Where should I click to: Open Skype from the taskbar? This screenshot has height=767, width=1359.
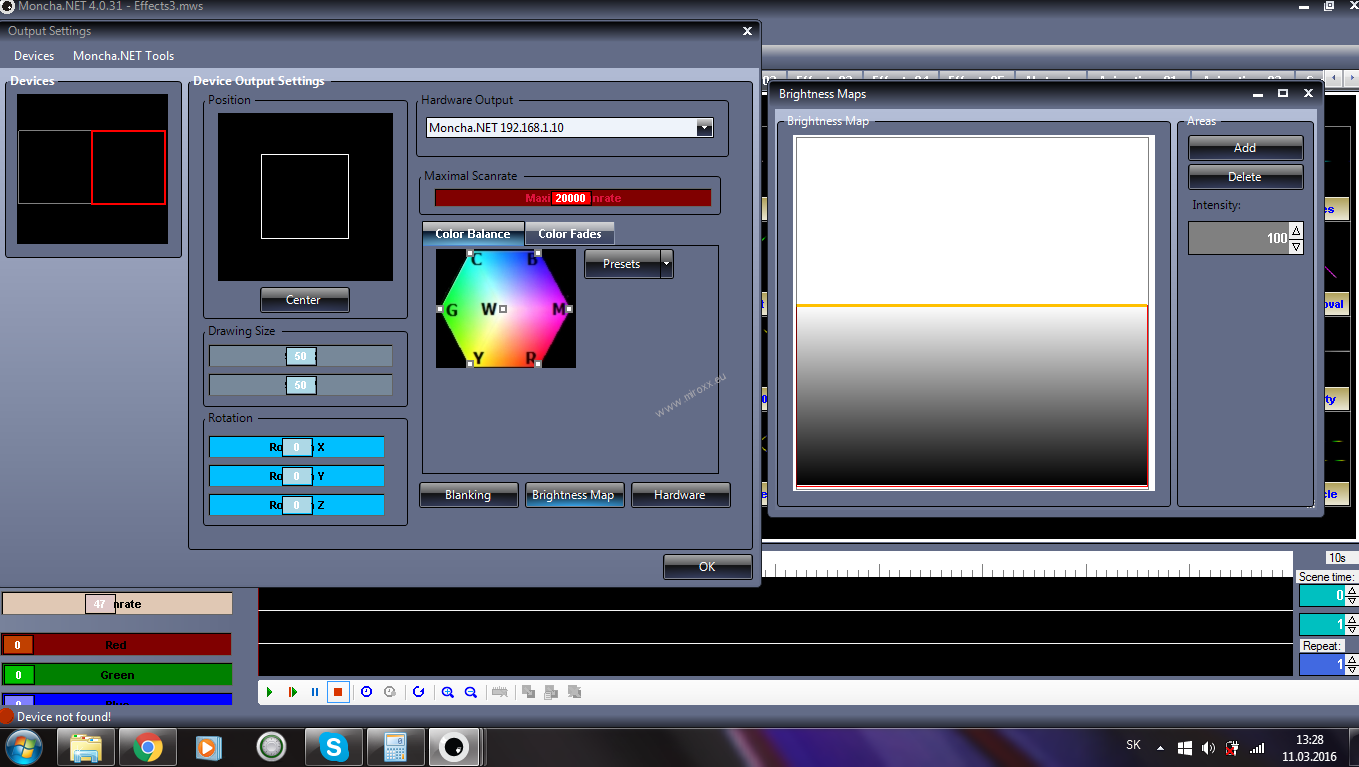[333, 747]
